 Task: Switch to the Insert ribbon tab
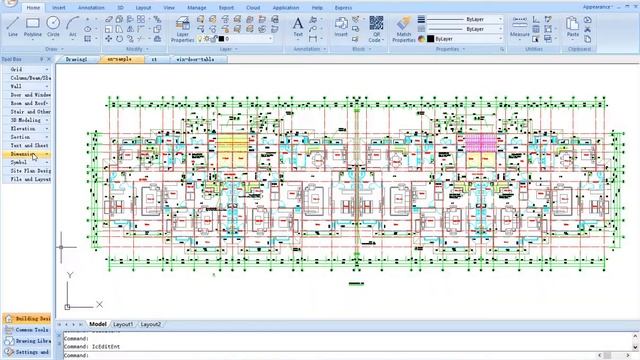pos(59,8)
